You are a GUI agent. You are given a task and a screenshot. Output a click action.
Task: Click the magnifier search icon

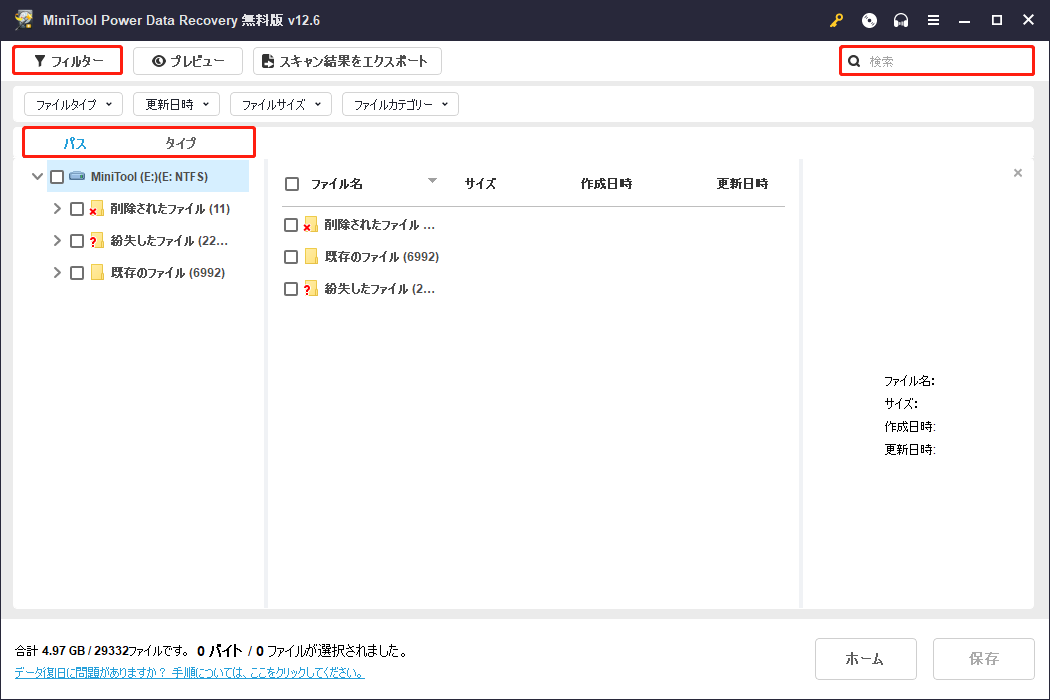[x=854, y=62]
